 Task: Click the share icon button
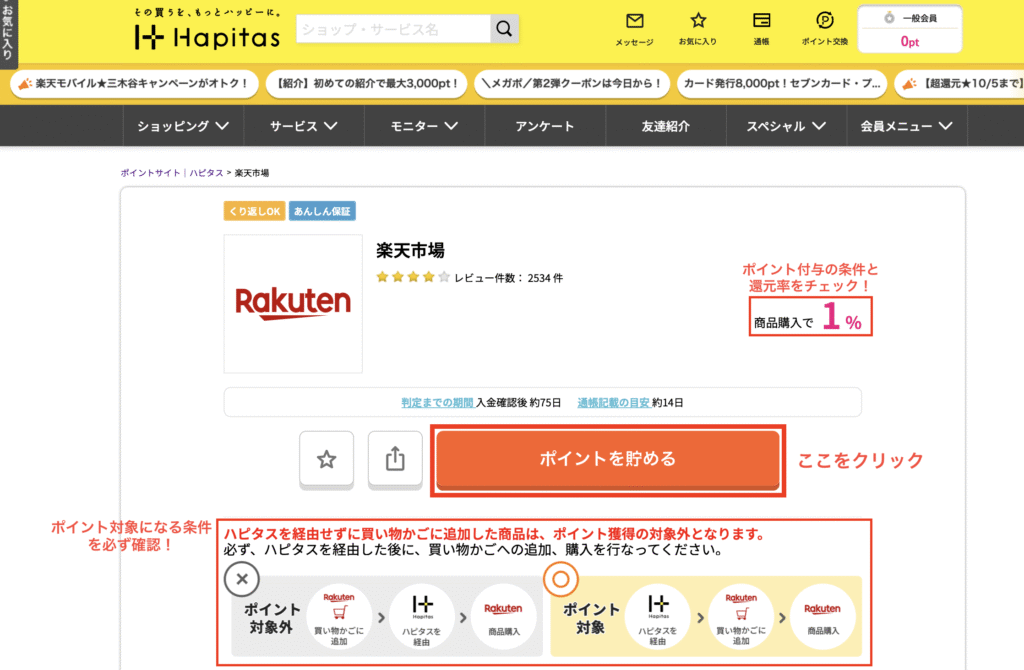pos(394,459)
